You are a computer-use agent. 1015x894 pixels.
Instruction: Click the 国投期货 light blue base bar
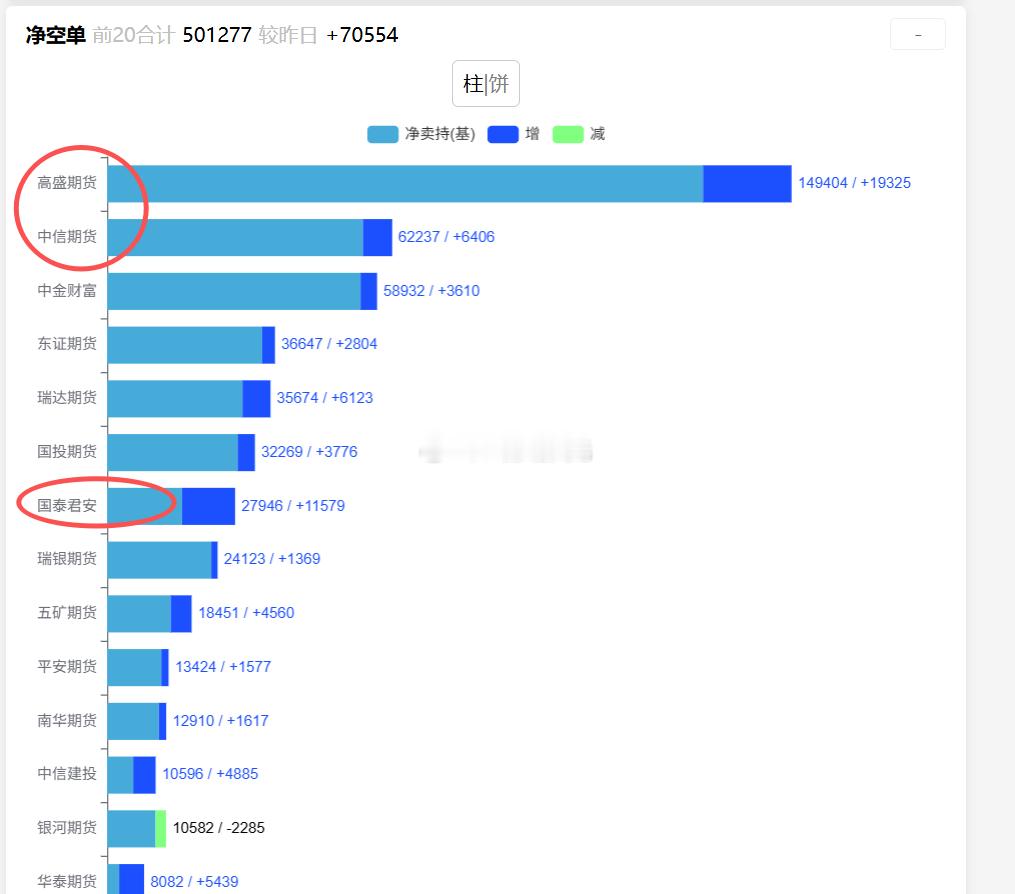point(173,453)
